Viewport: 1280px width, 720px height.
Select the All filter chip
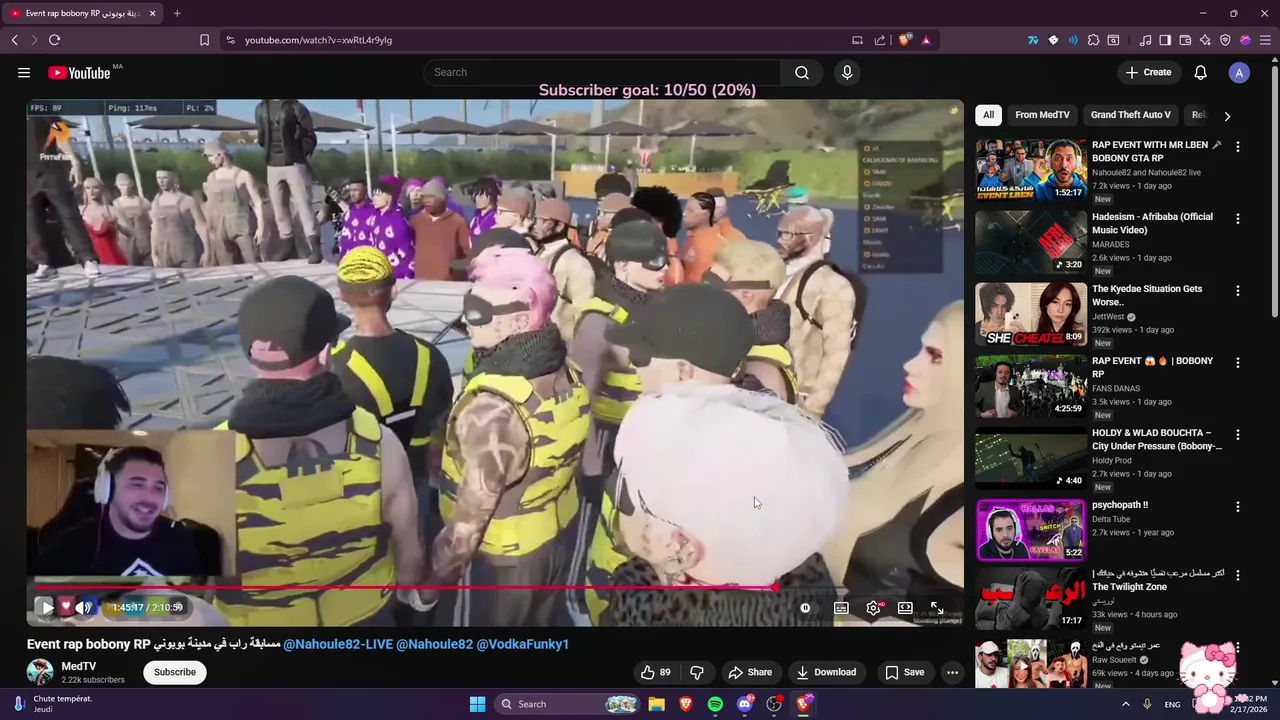tap(988, 115)
